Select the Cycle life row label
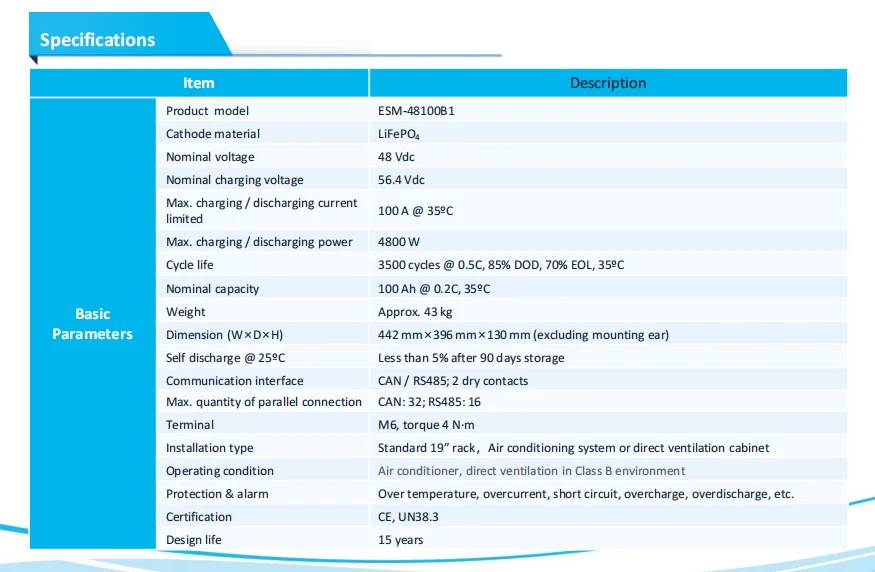This screenshot has height=572, width=875. (190, 265)
